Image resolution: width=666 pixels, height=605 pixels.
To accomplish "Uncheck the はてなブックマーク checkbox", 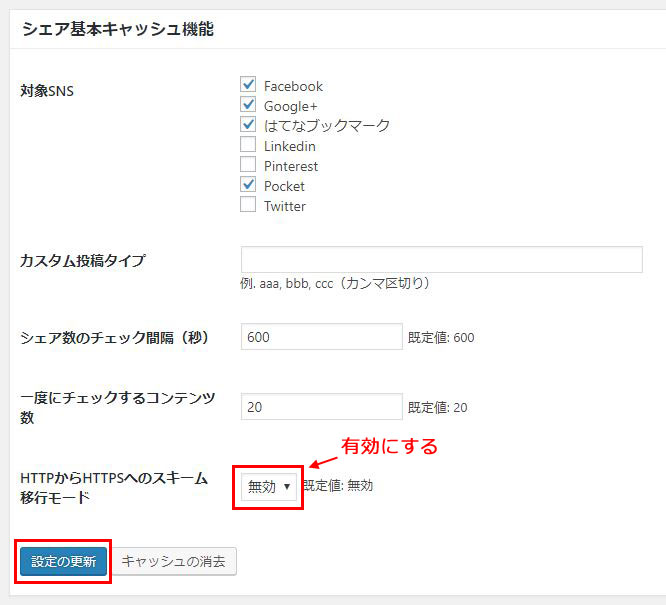I will 248,124.
